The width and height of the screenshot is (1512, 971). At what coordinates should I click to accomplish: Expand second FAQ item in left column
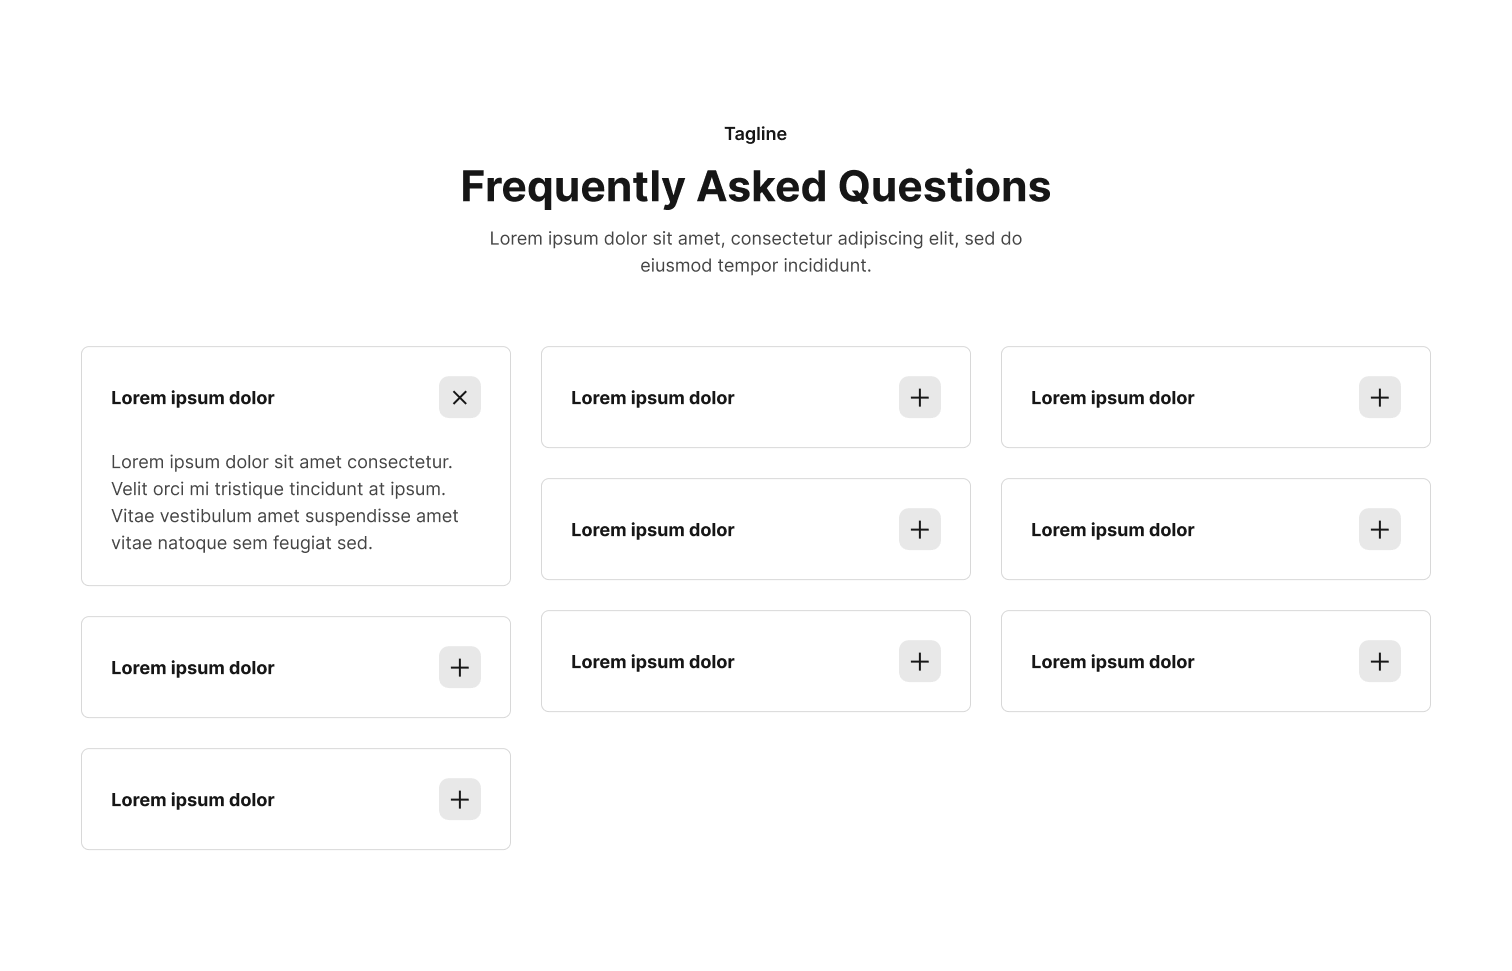[x=460, y=667]
